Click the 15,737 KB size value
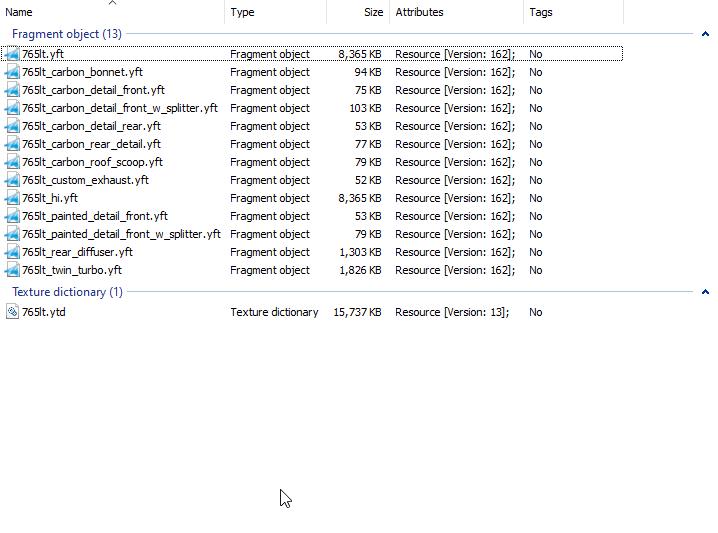718x533 pixels. click(358, 312)
